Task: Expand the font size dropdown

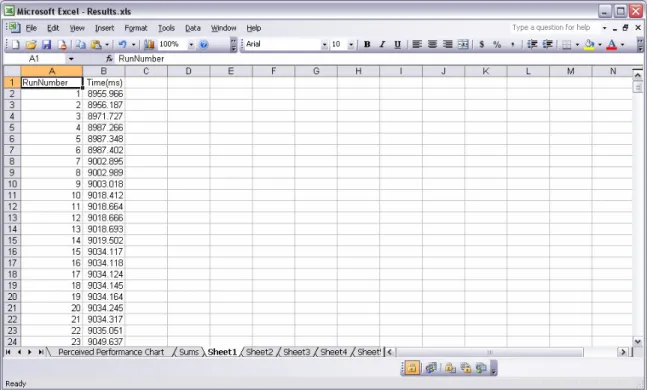Action: (x=351, y=44)
